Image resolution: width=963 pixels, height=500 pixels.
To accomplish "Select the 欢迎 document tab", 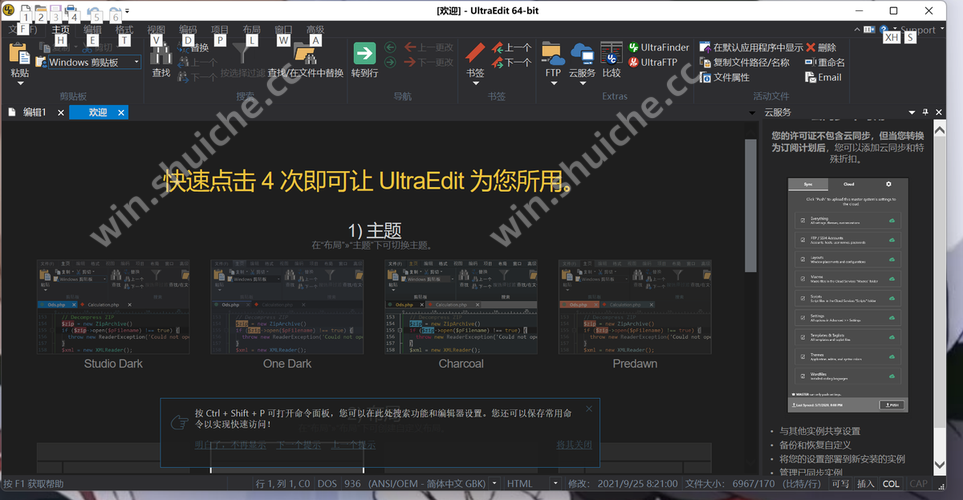I will [98, 112].
